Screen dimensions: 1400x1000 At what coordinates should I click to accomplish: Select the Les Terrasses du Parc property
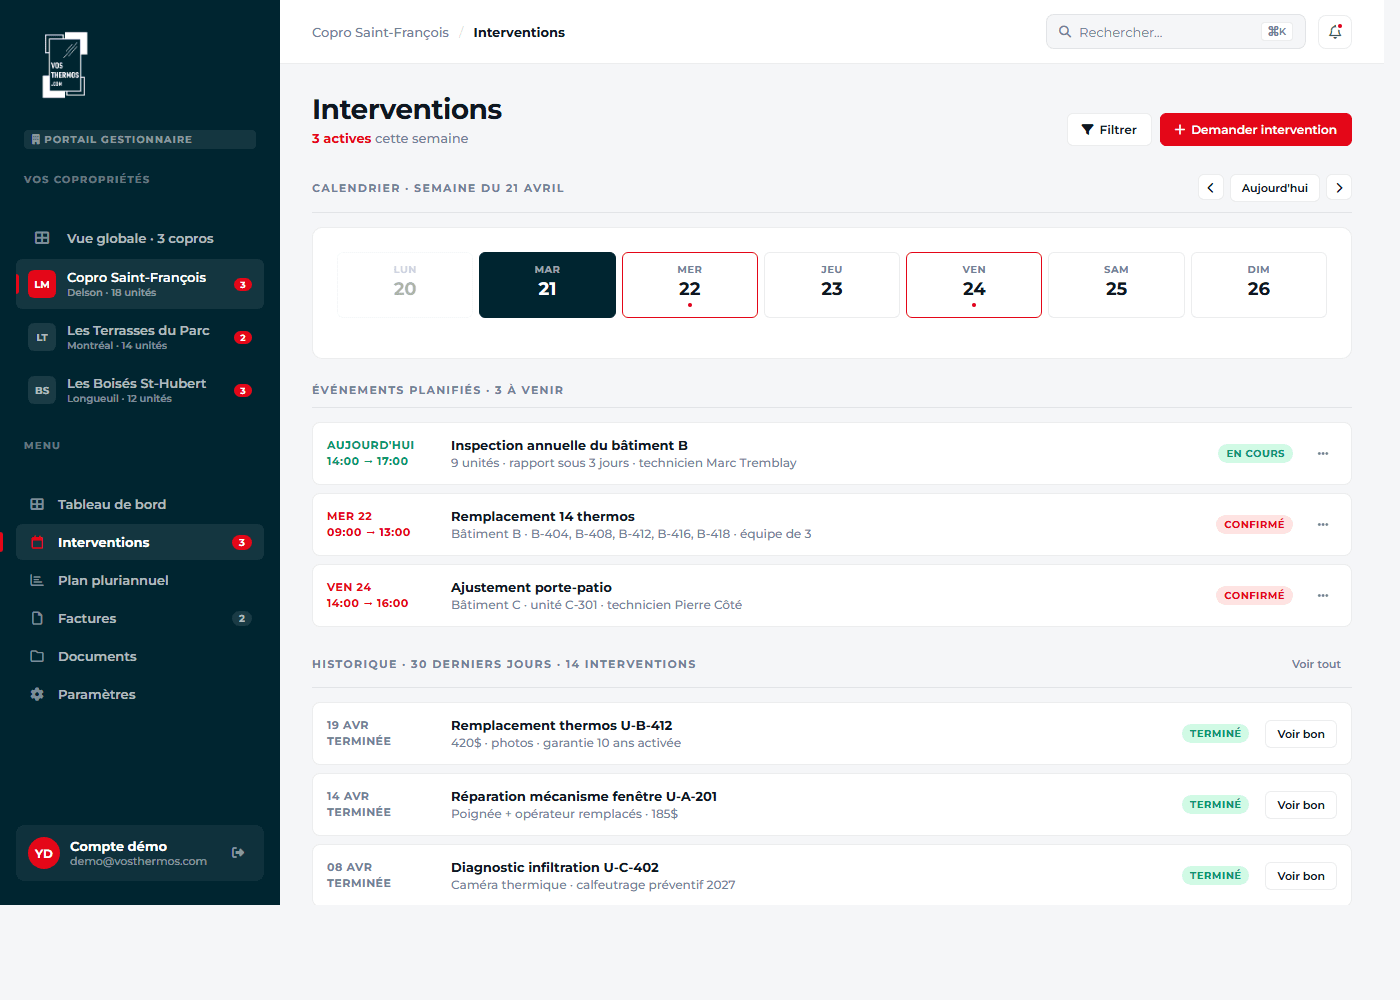140,337
